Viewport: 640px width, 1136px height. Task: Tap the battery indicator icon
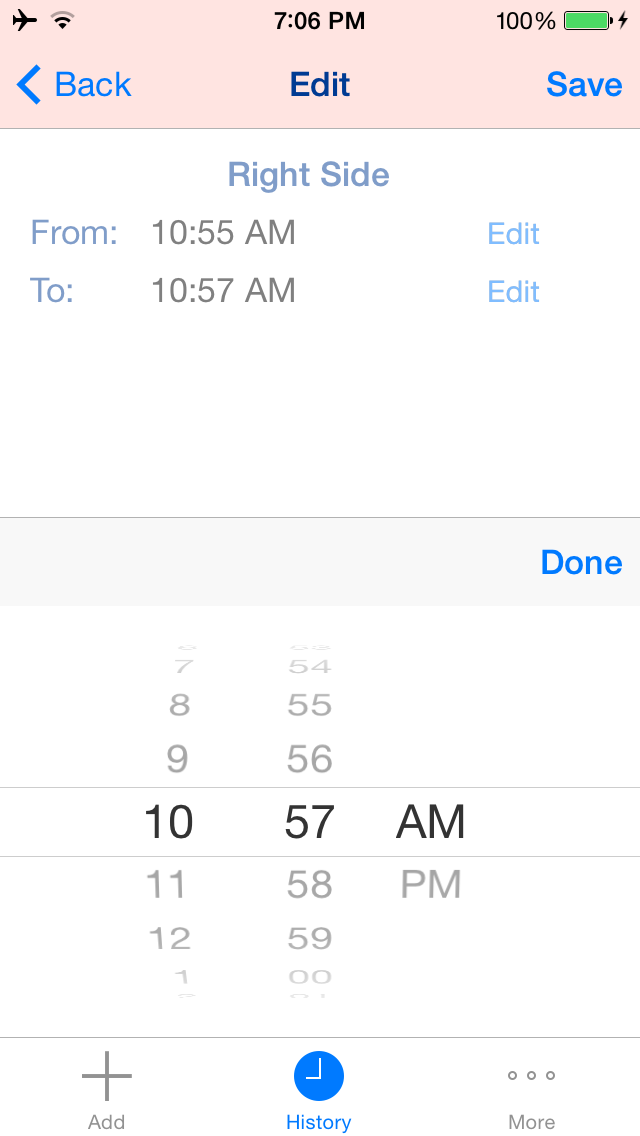[x=588, y=20]
